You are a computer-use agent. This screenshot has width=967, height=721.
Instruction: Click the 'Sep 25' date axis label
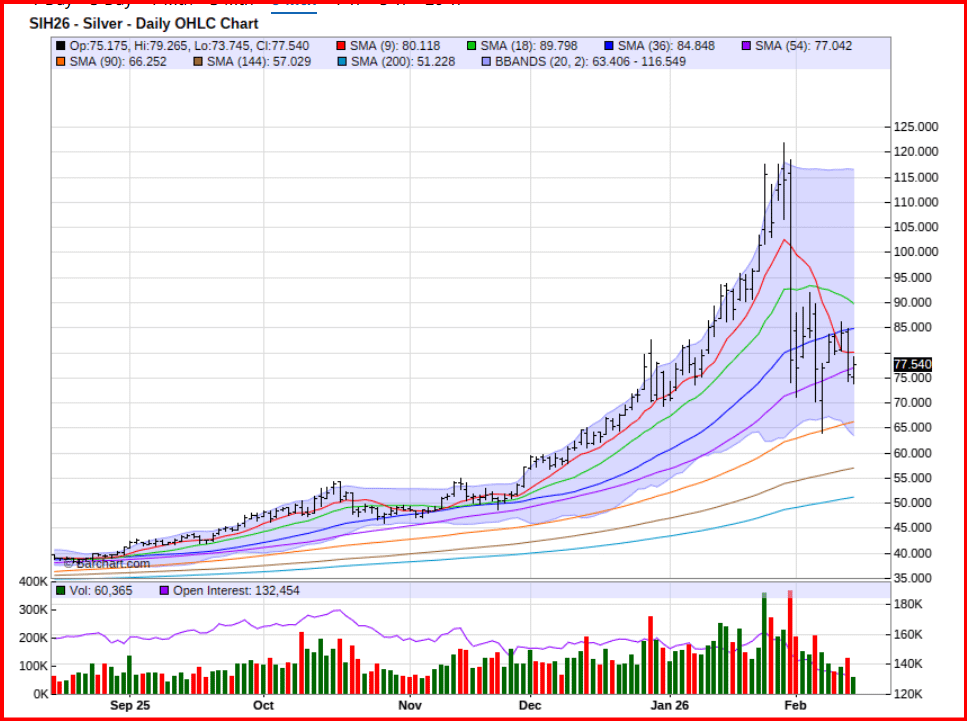click(x=130, y=705)
